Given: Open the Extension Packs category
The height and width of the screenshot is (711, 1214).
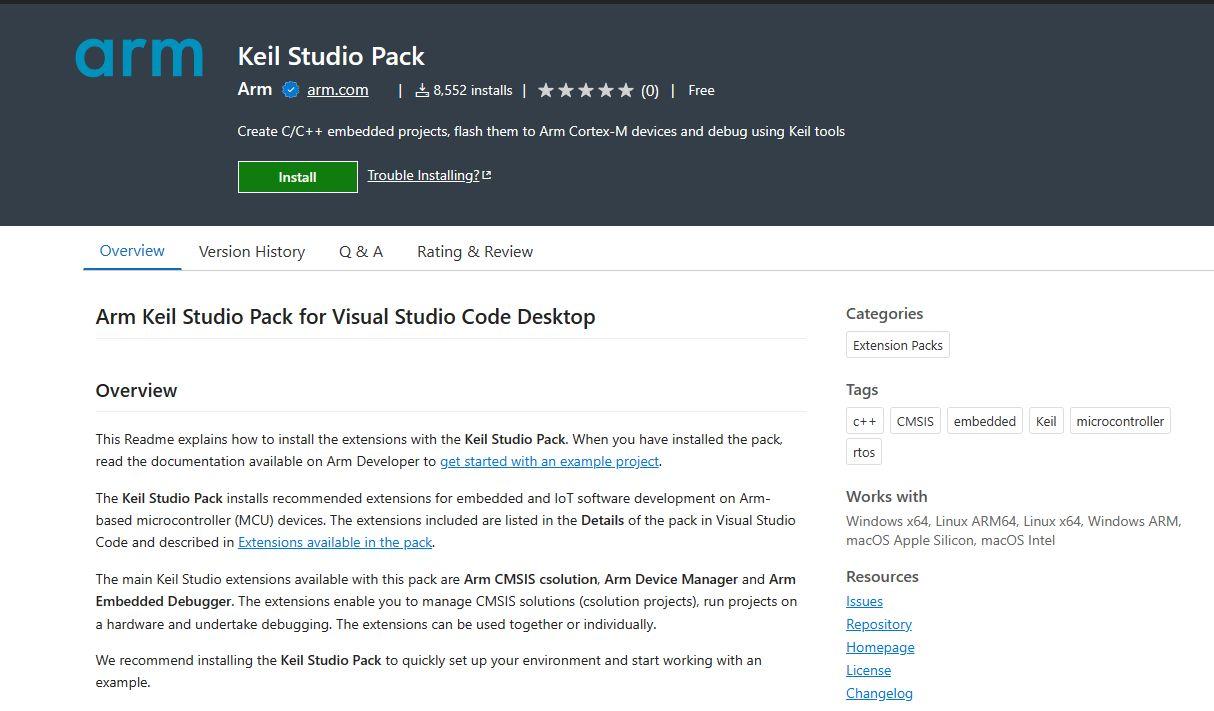Looking at the screenshot, I should click(x=897, y=344).
